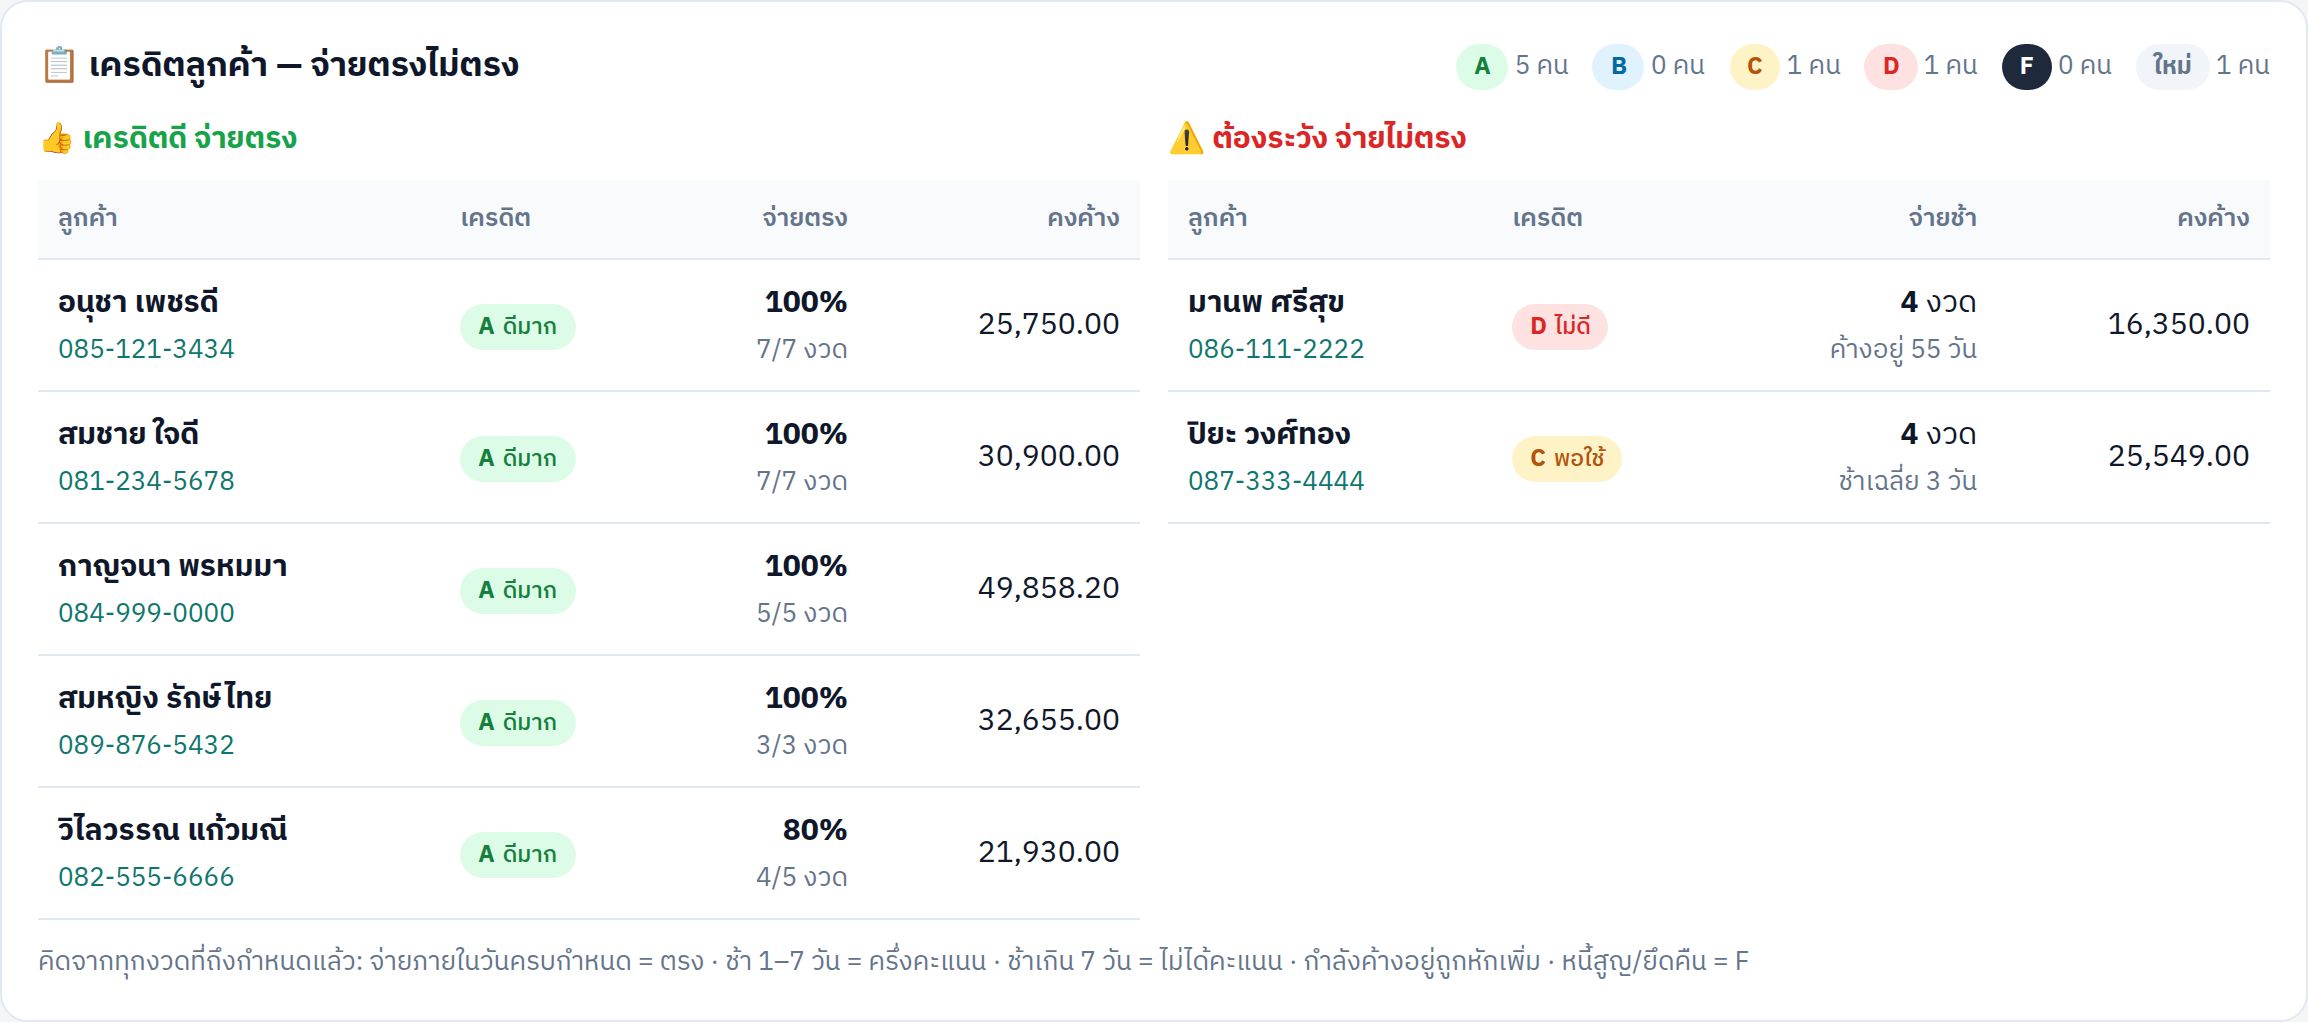
Task: Click the จ่ายตรง column header
Action: (x=805, y=218)
